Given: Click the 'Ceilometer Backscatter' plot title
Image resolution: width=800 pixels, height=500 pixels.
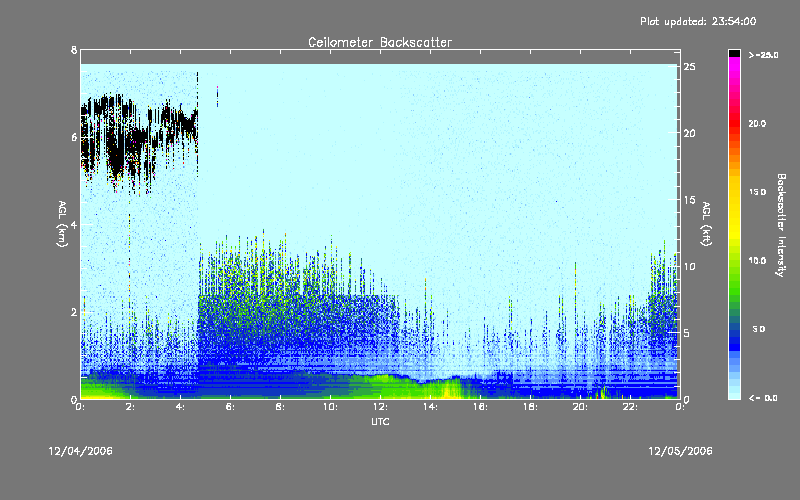Looking at the screenshot, I should point(380,42).
